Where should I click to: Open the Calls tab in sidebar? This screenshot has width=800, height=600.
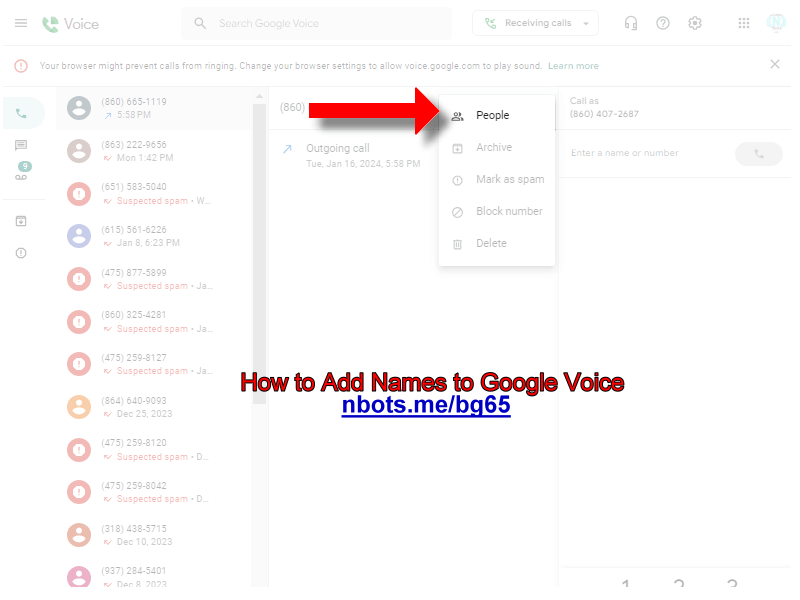pyautogui.click(x=21, y=113)
